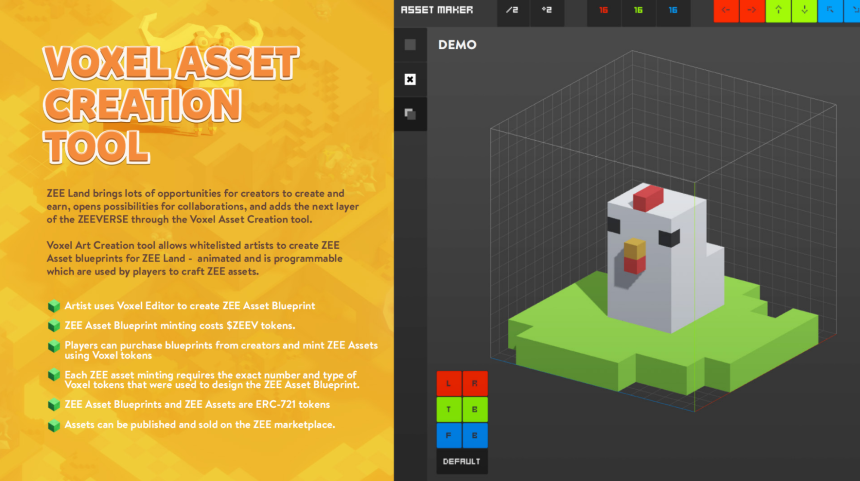Click the 'VOXEL ASSET CREATION TOOL' heading
Viewport: 860px width, 481px height.
pos(171,105)
